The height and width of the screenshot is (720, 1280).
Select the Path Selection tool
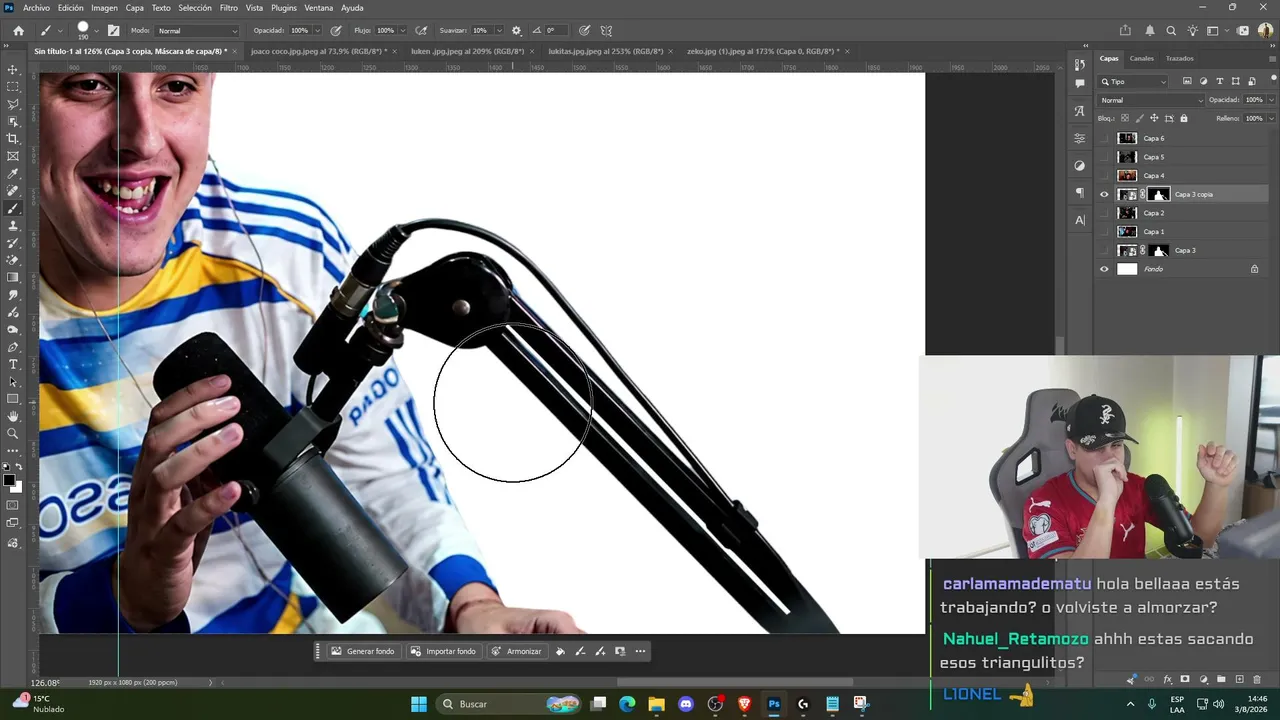tap(13, 382)
